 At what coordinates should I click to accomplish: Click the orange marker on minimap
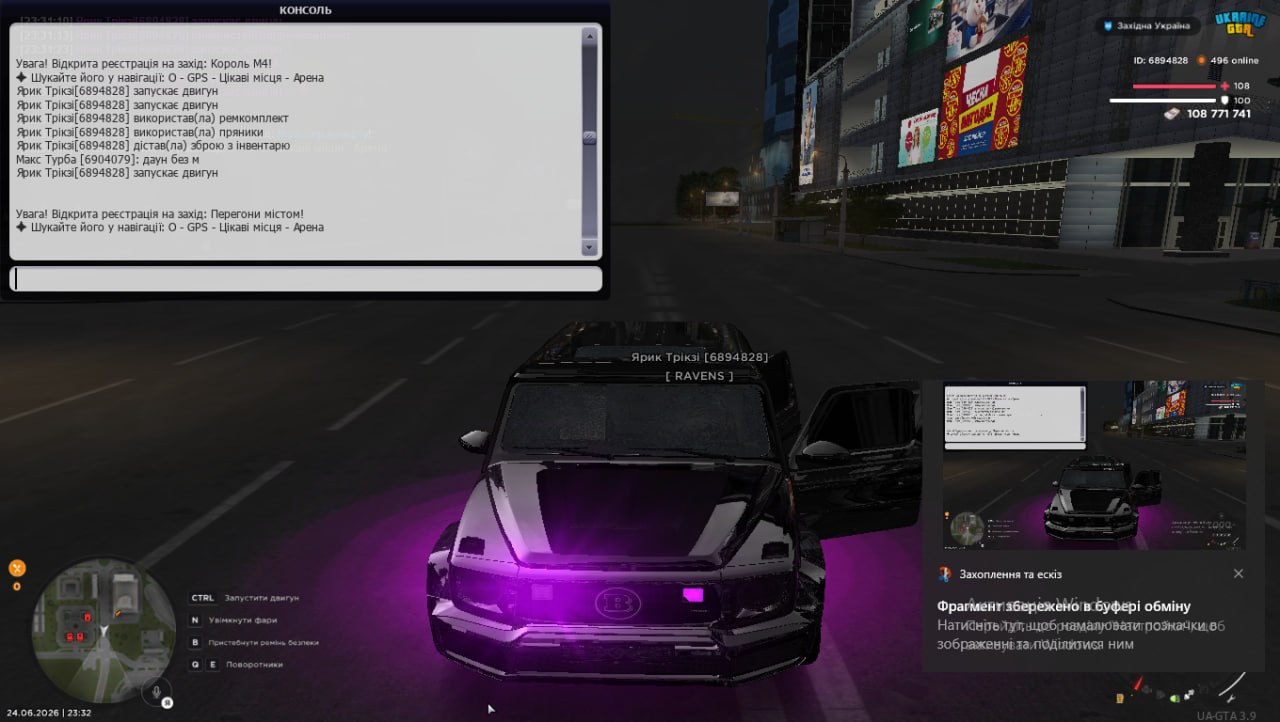[x=120, y=612]
